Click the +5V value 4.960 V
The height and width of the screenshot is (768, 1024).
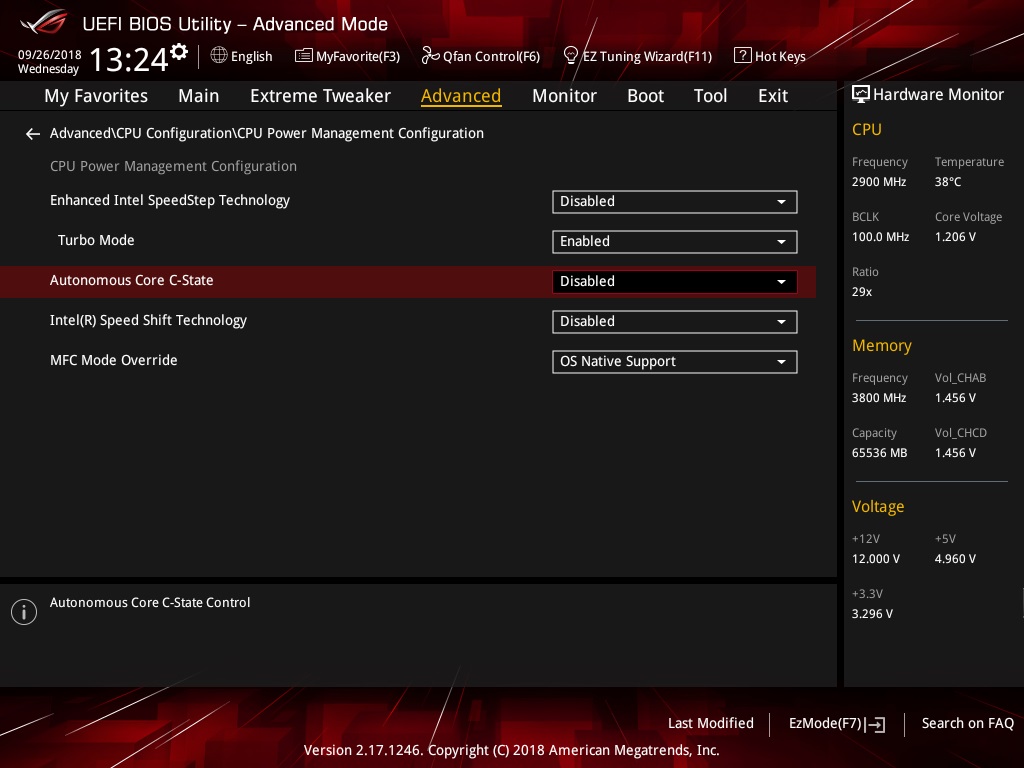(x=955, y=559)
